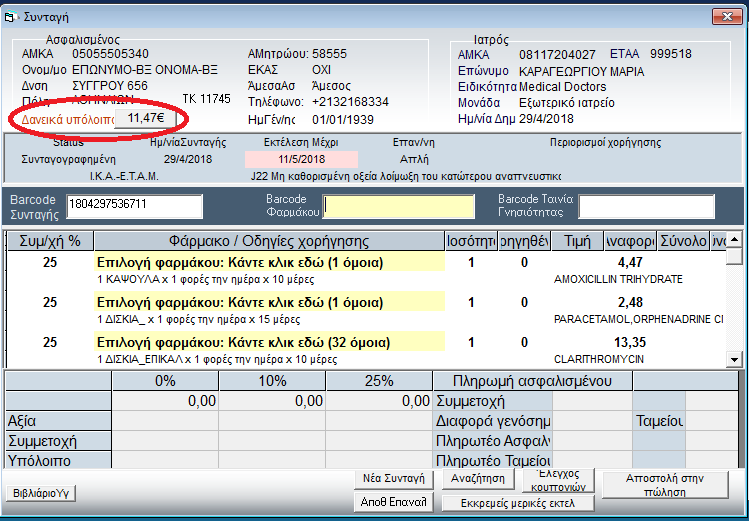
Task: Click the diagnosis text J22 Μη καθορισμένη οξεία λοίμωξη
Action: (406, 177)
